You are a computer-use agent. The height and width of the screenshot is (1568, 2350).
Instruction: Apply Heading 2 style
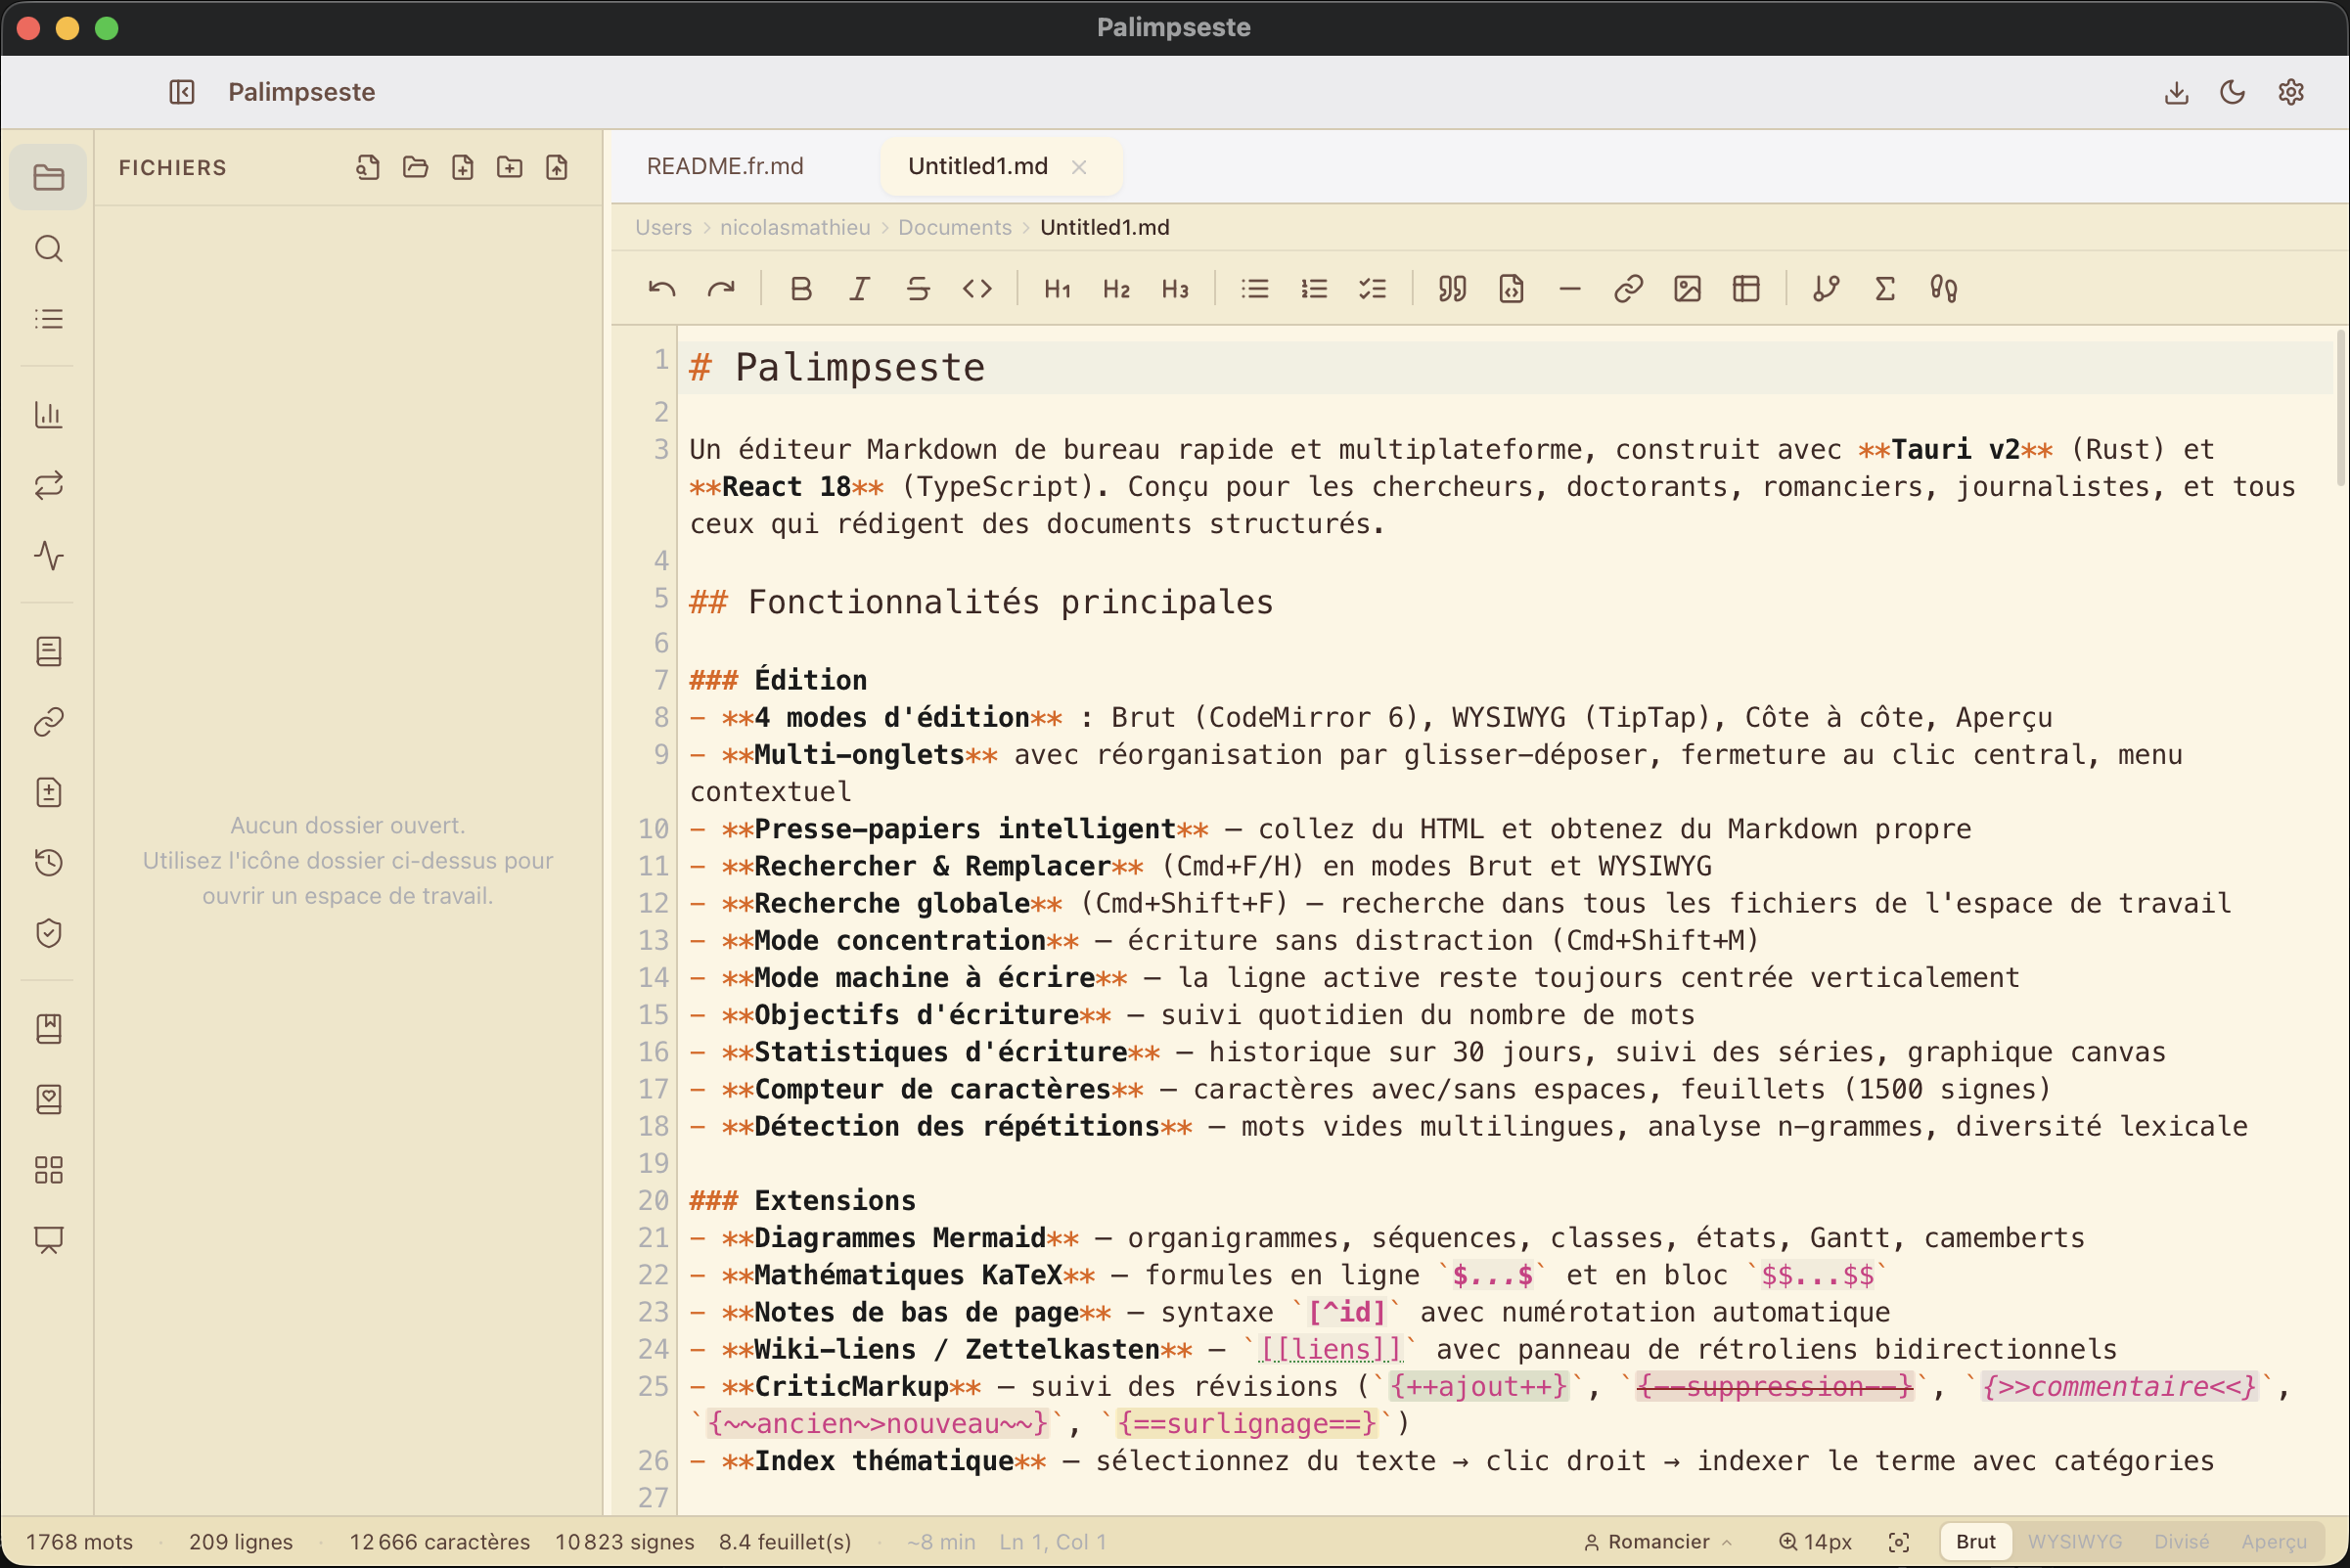pyautogui.click(x=1116, y=289)
